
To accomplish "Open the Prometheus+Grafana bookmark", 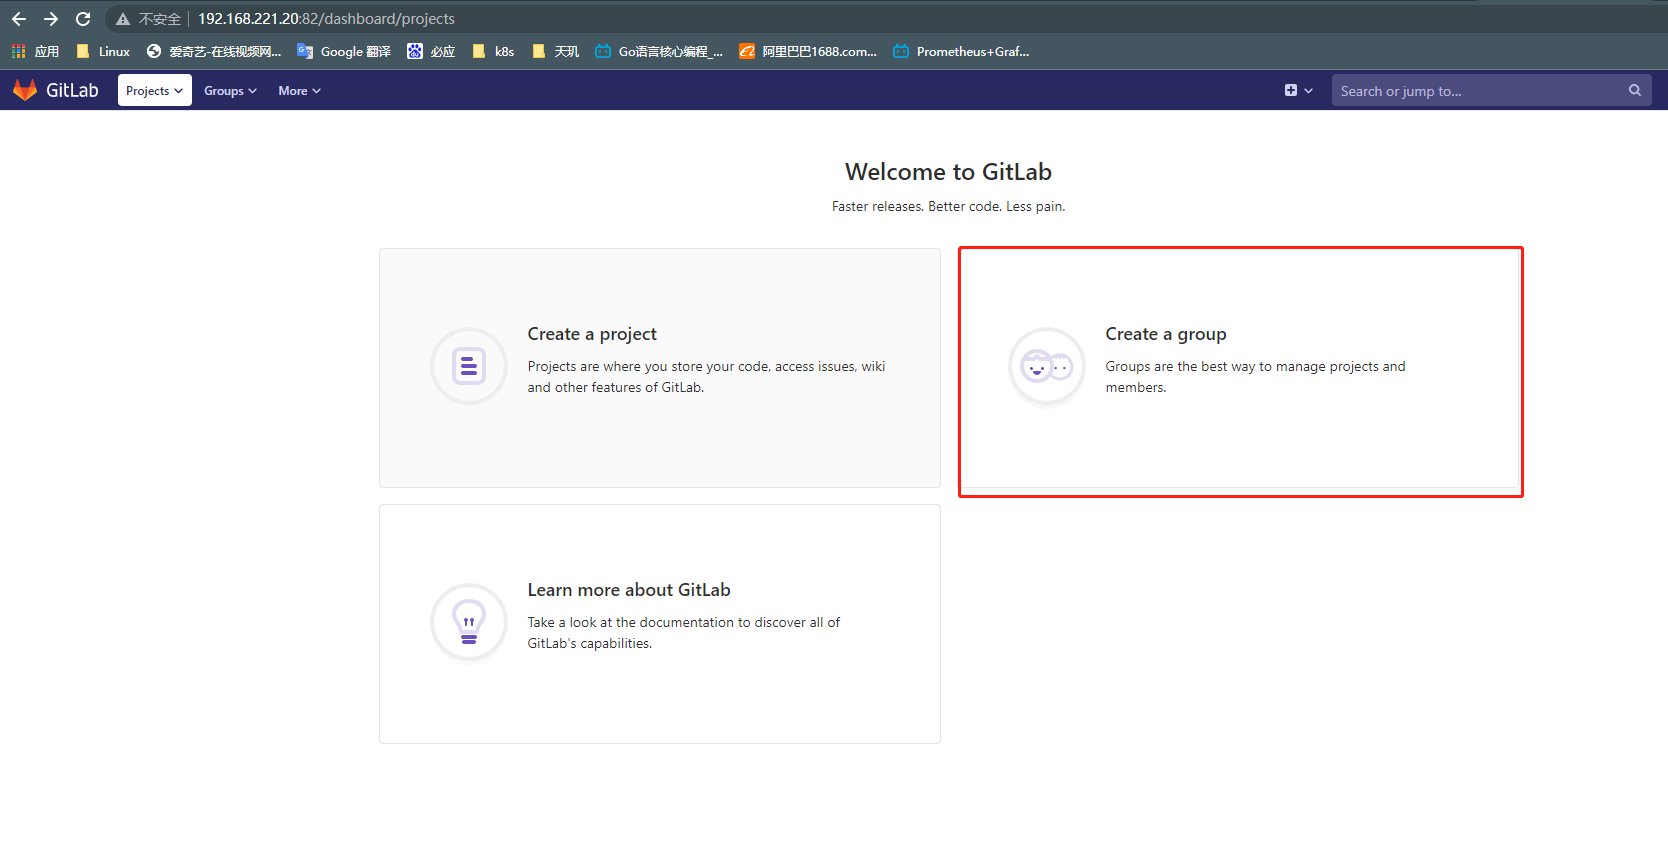I will pyautogui.click(x=961, y=51).
